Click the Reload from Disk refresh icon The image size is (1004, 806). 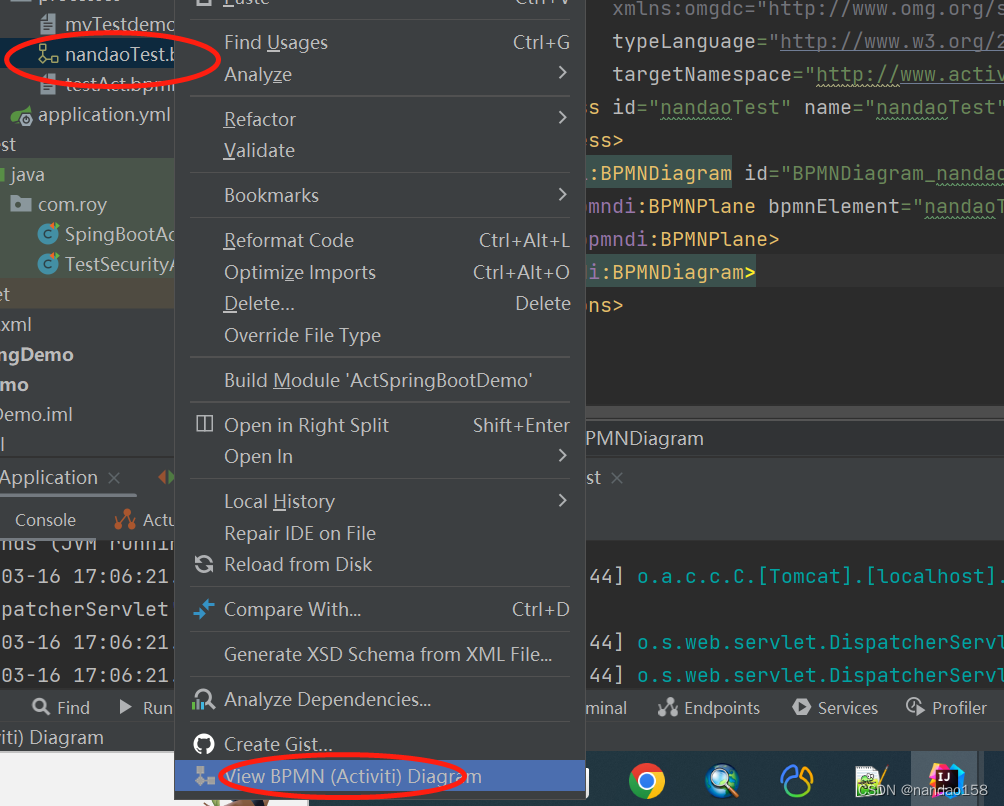(204, 564)
